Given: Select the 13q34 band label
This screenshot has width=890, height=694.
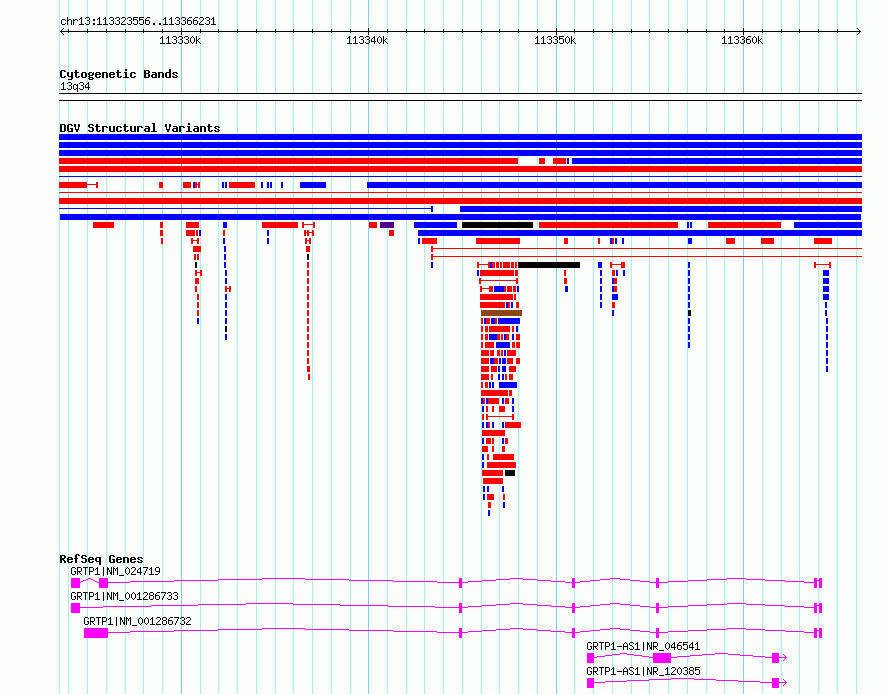Looking at the screenshot, I should tap(75, 87).
